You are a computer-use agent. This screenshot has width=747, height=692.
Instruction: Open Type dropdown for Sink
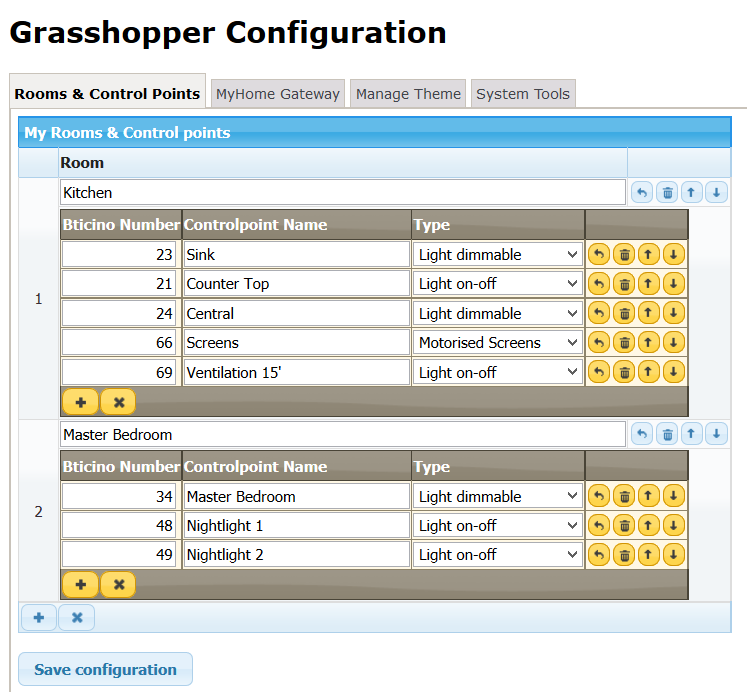click(x=498, y=254)
